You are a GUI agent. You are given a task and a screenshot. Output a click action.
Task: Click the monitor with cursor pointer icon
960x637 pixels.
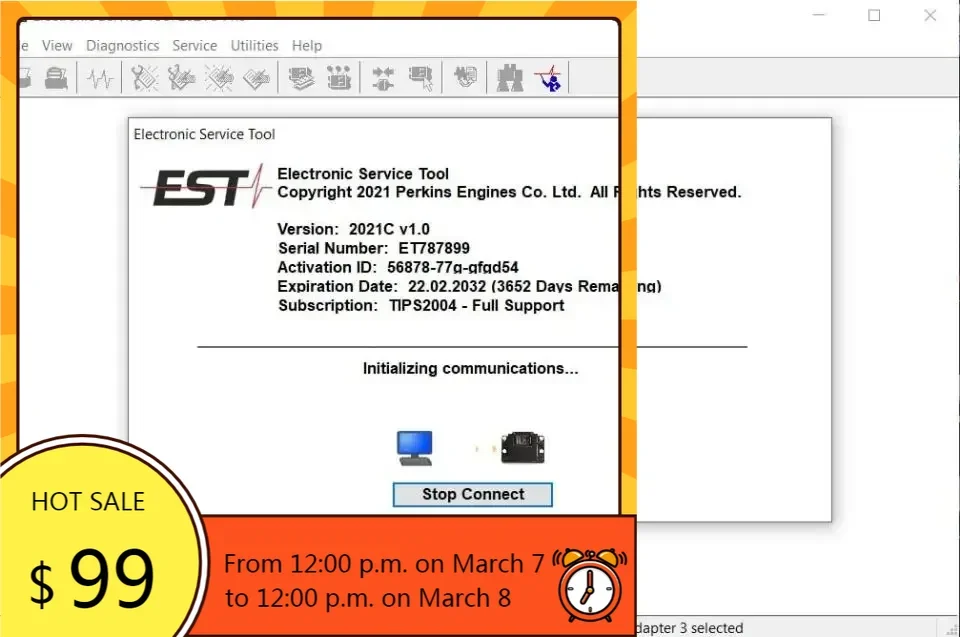click(x=421, y=78)
